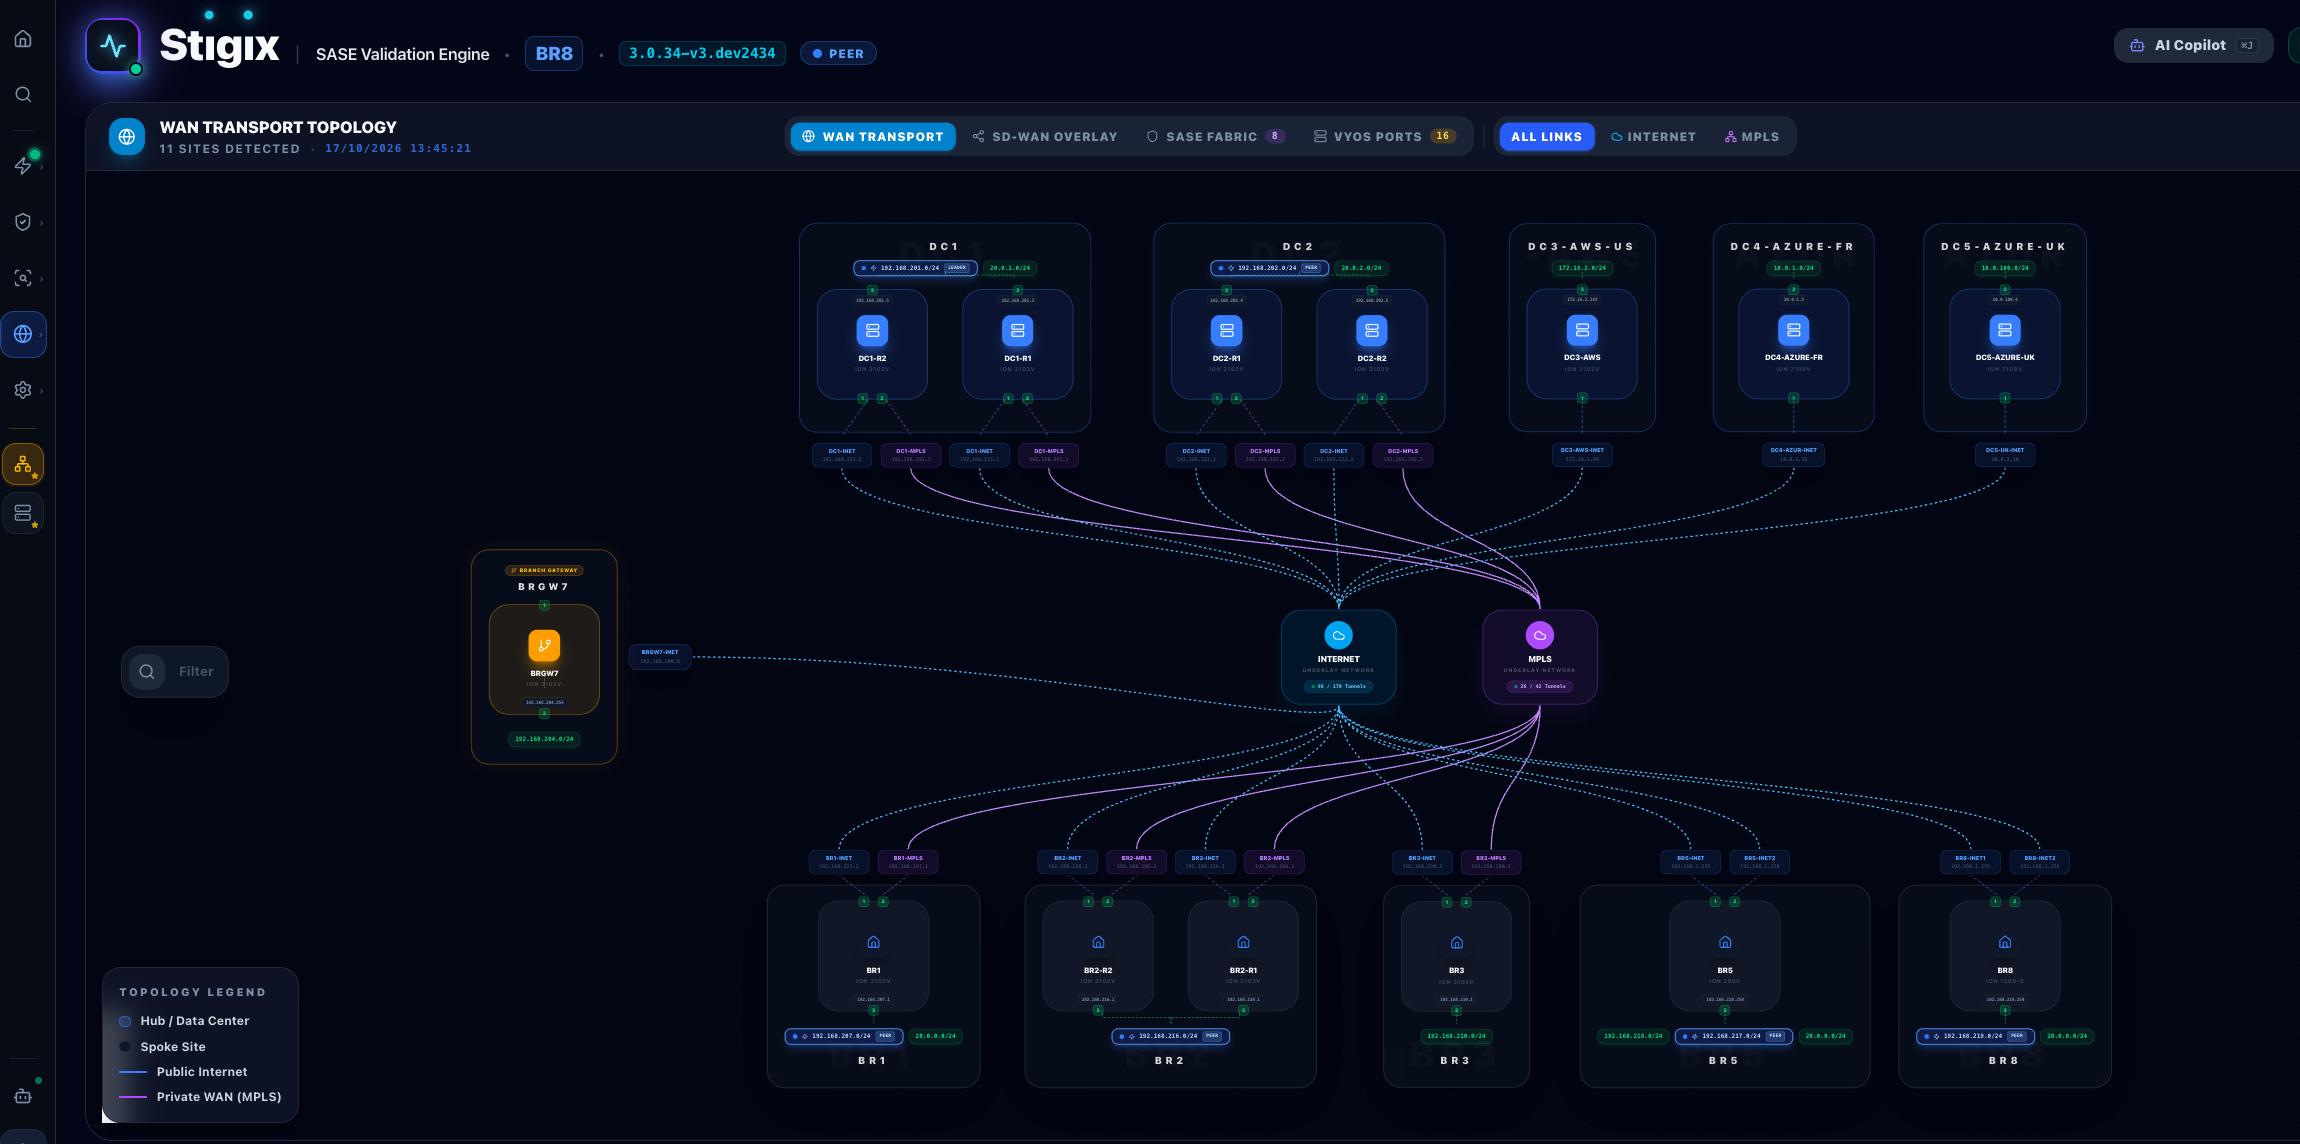This screenshot has width=2300, height=1144.
Task: Click the DC1-R2 server device icon
Action: pyautogui.click(x=872, y=330)
